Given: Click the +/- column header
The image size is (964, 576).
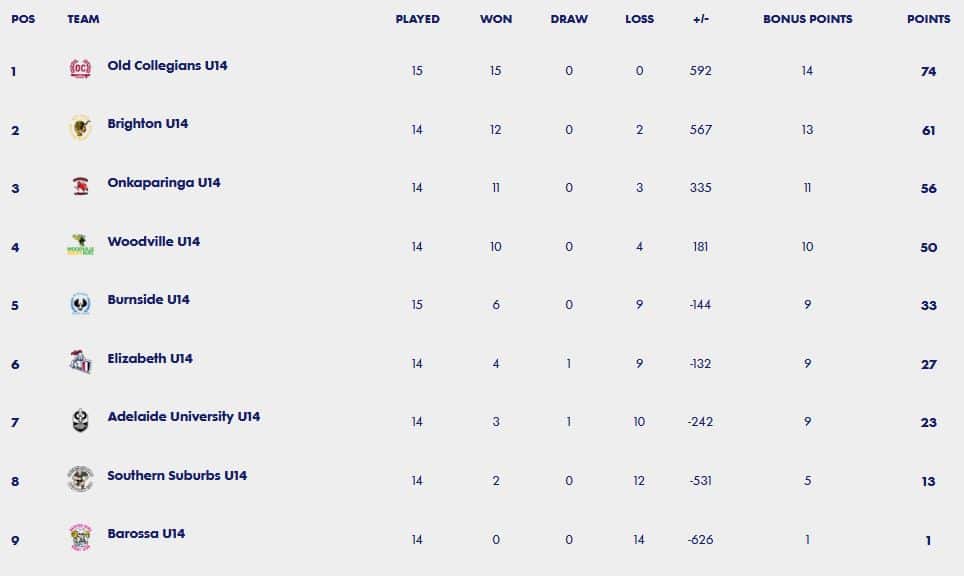Looking at the screenshot, I should click(x=700, y=19).
